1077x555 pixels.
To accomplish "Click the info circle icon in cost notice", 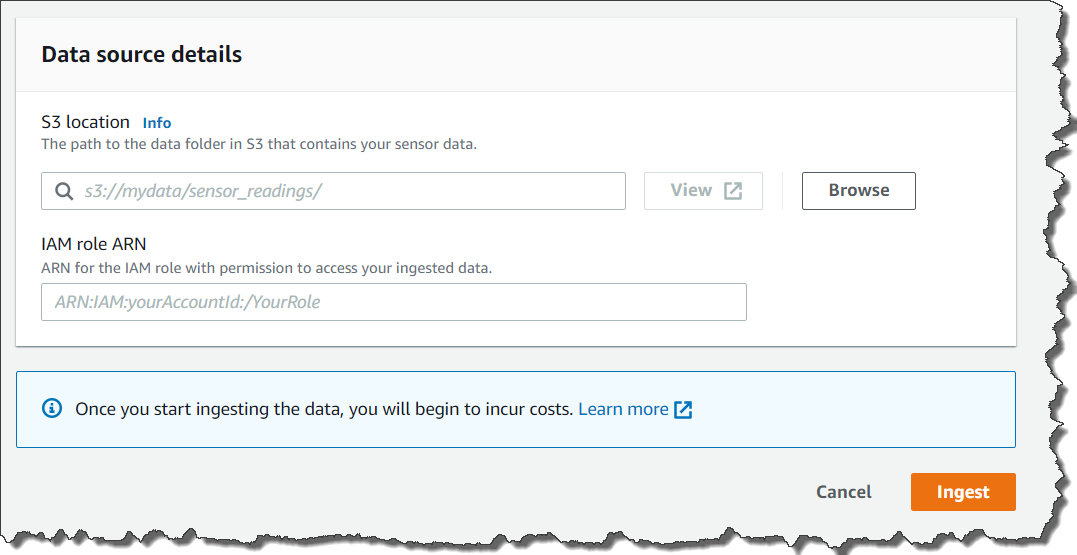I will (51, 409).
